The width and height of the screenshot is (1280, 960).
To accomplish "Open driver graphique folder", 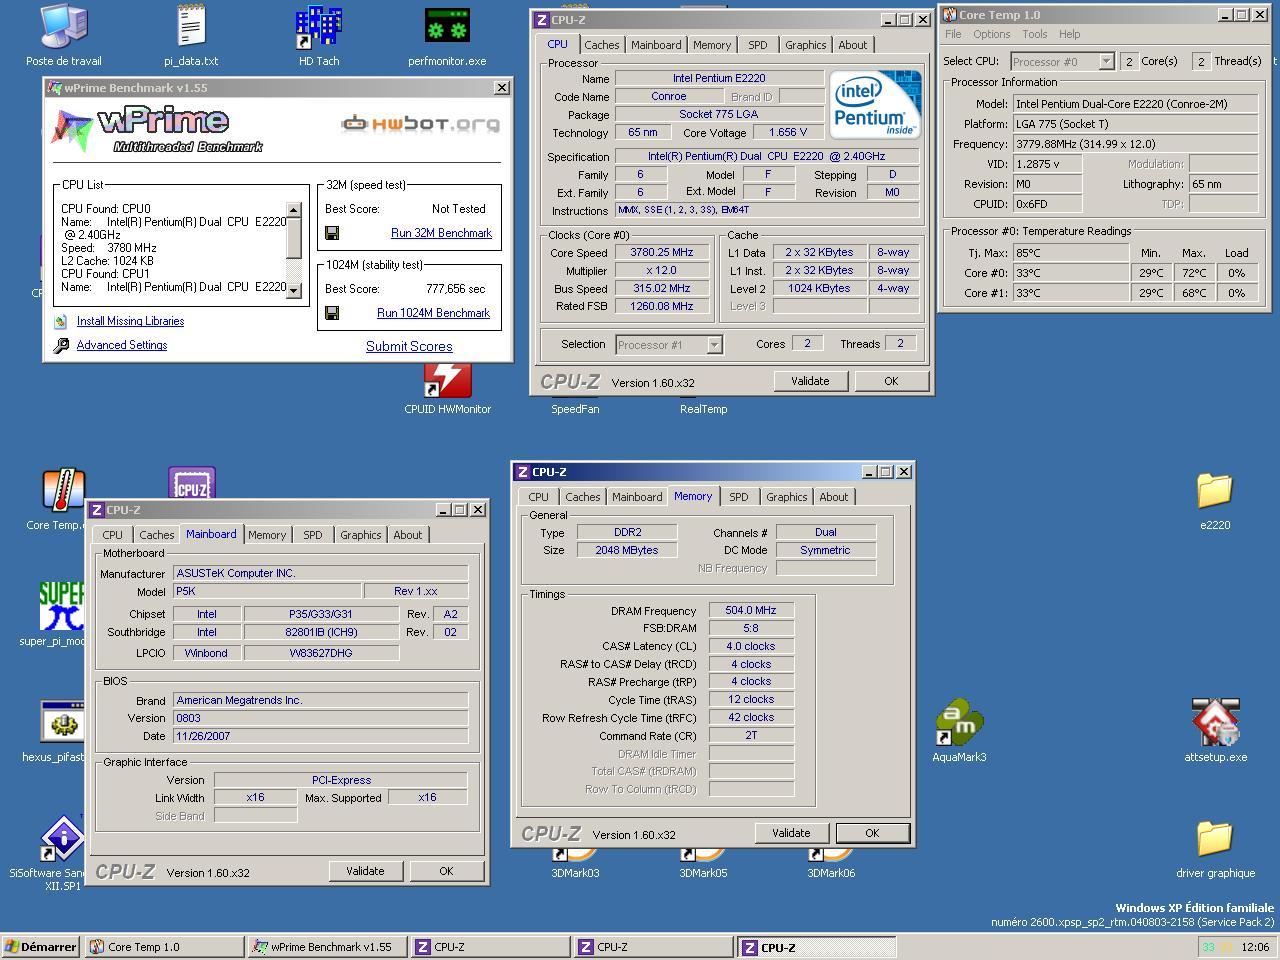I will [x=1215, y=838].
